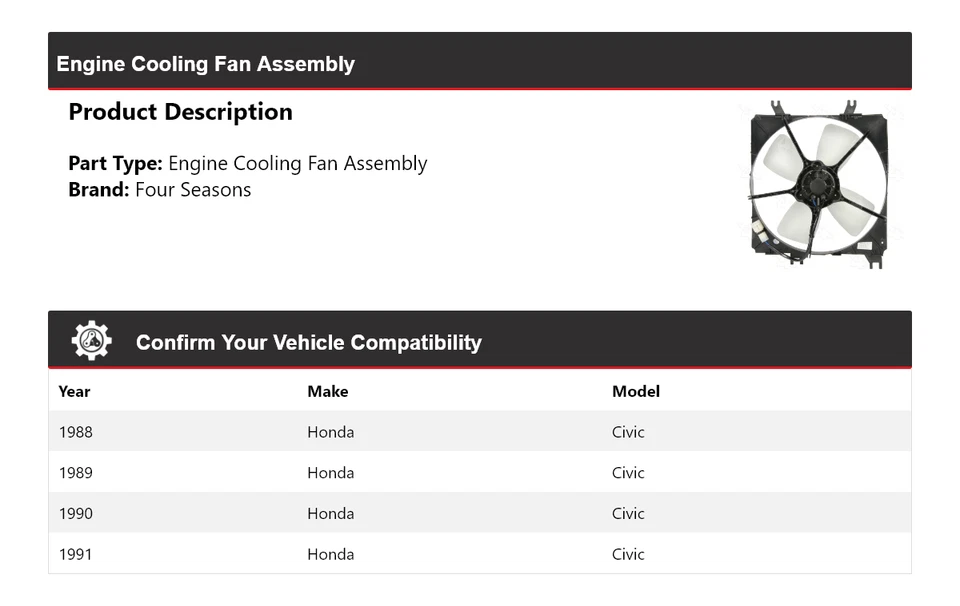Select the Year column header
The width and height of the screenshot is (960, 606).
pyautogui.click(x=74, y=391)
